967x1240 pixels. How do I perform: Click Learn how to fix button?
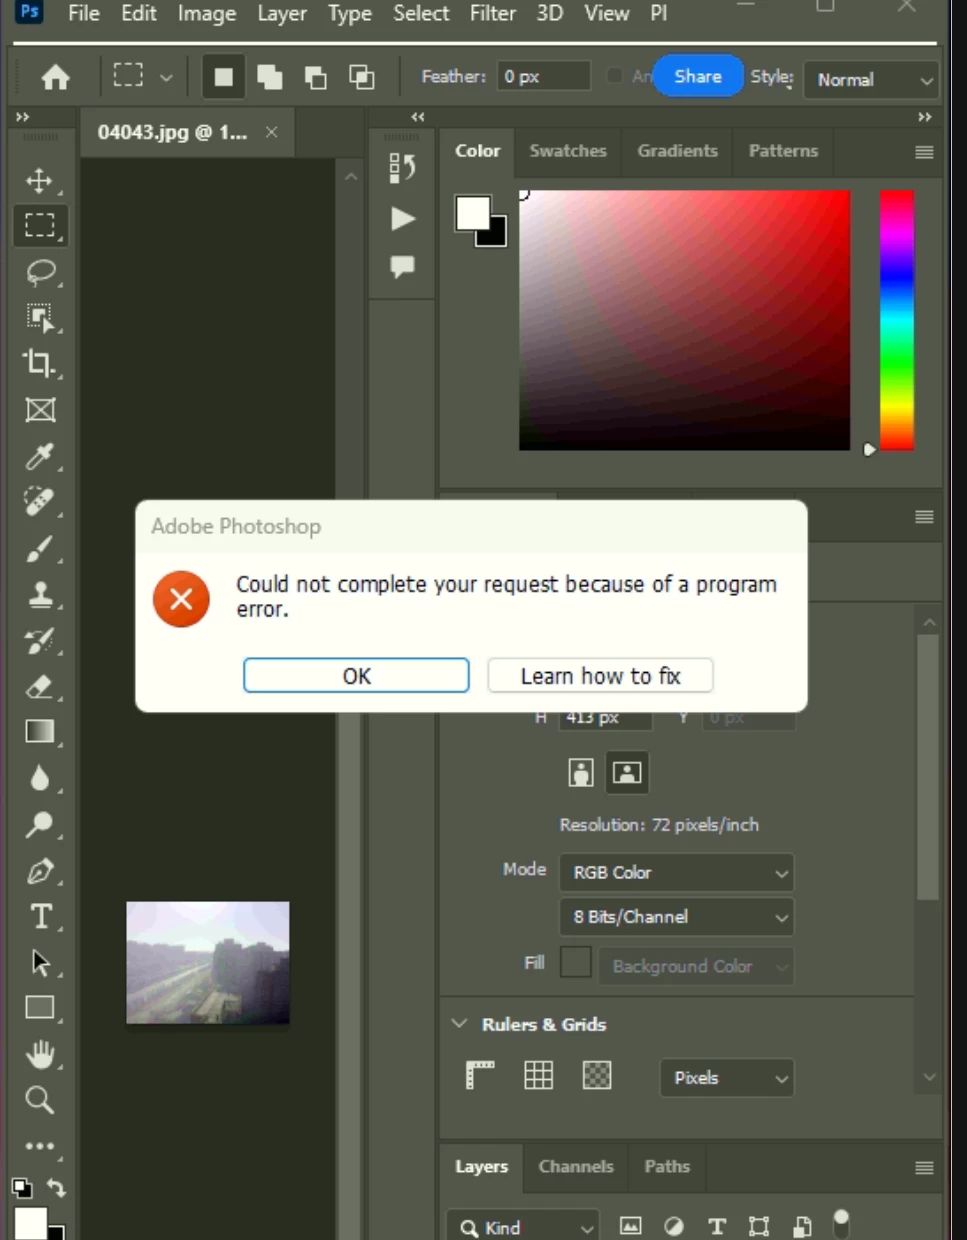[600, 676]
